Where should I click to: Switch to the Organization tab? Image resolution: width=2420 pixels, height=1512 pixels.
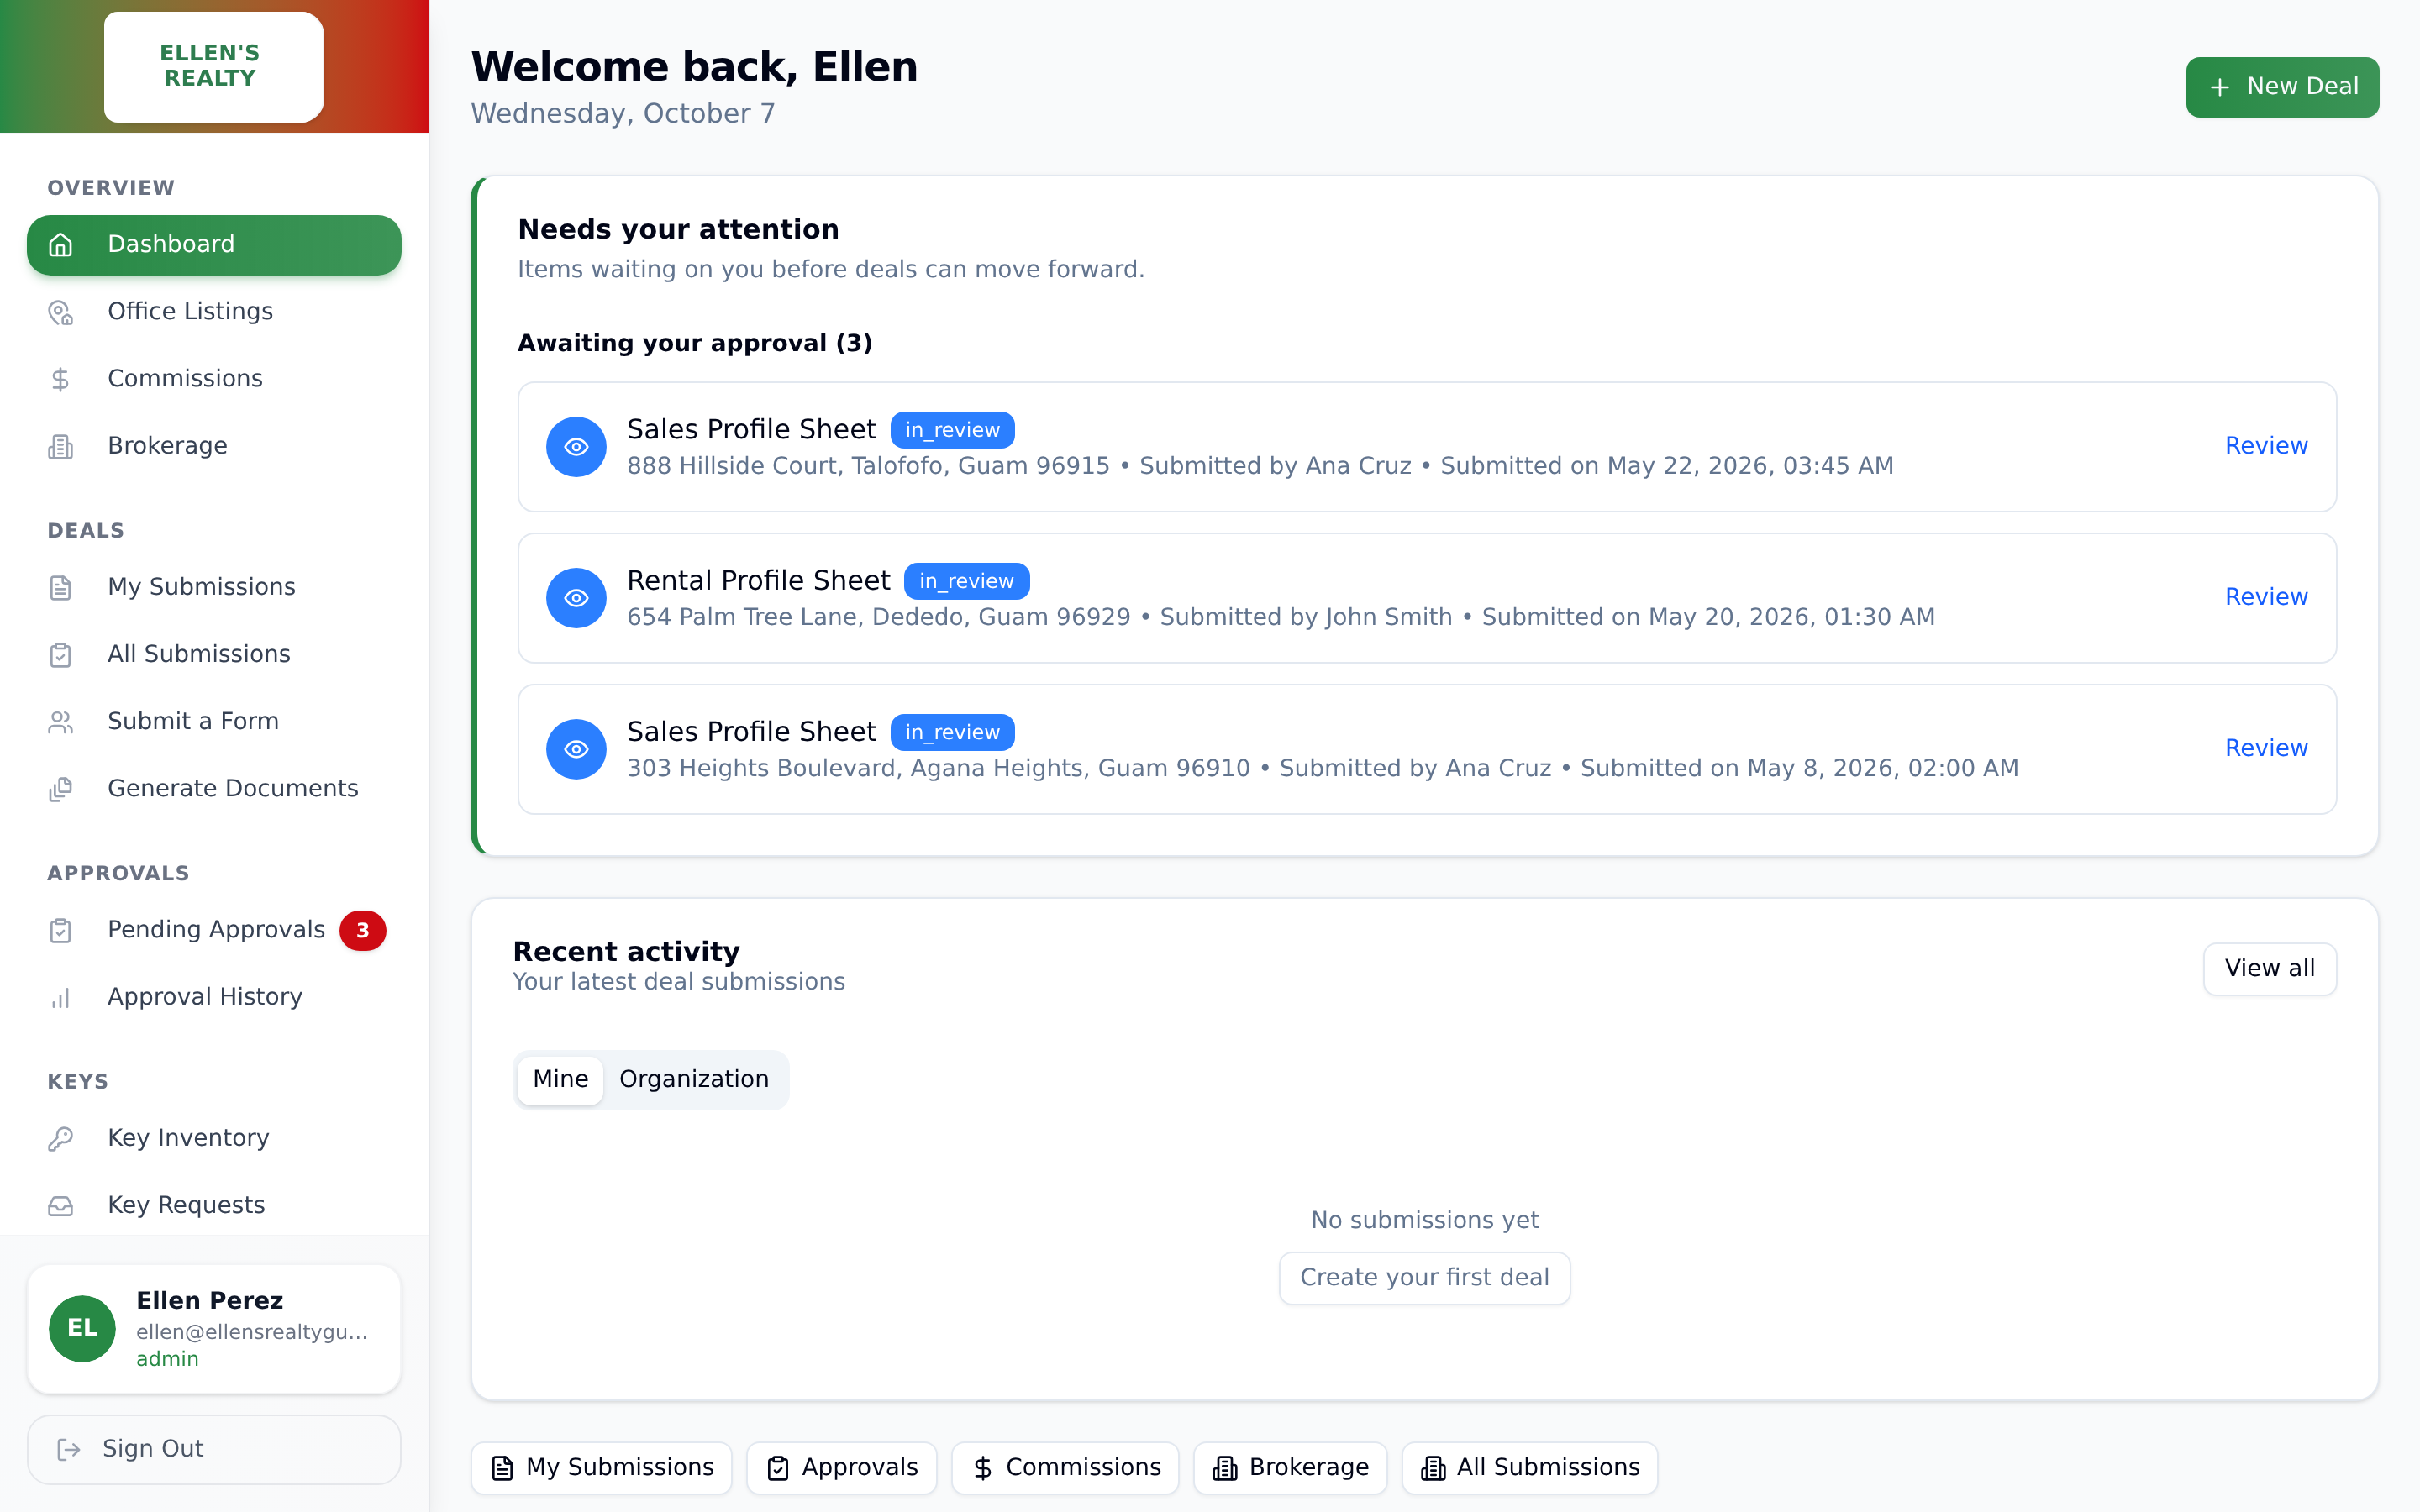click(x=694, y=1079)
